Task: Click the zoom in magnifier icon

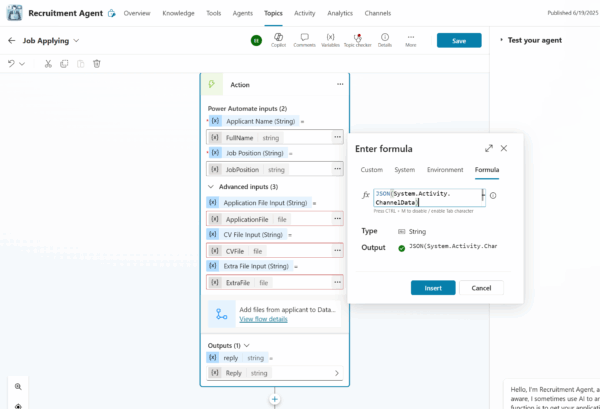Action: pos(18,387)
